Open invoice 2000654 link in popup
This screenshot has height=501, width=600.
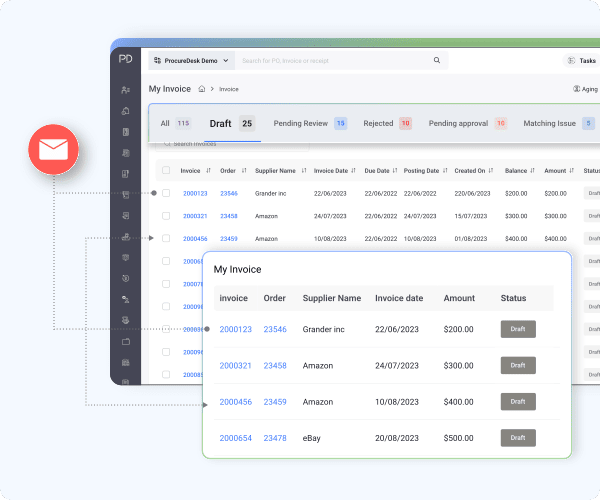tap(235, 438)
